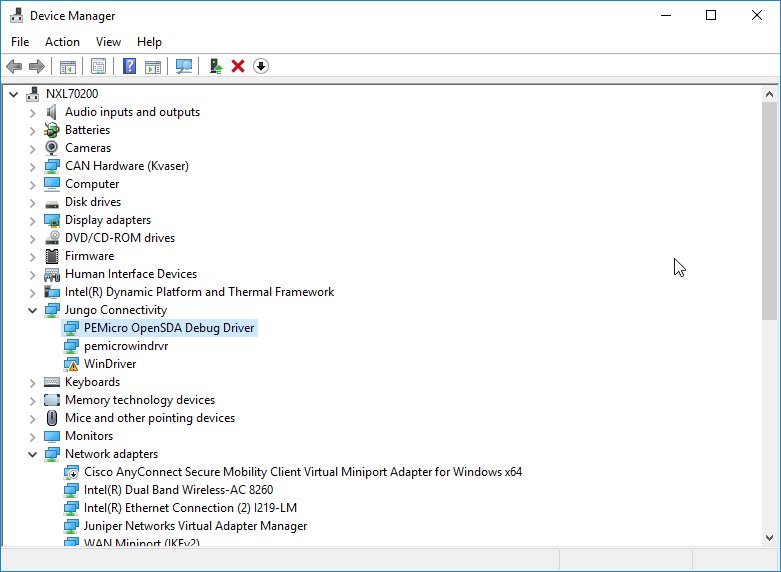
Task: Click the Display adapters icon
Action: [52, 220]
